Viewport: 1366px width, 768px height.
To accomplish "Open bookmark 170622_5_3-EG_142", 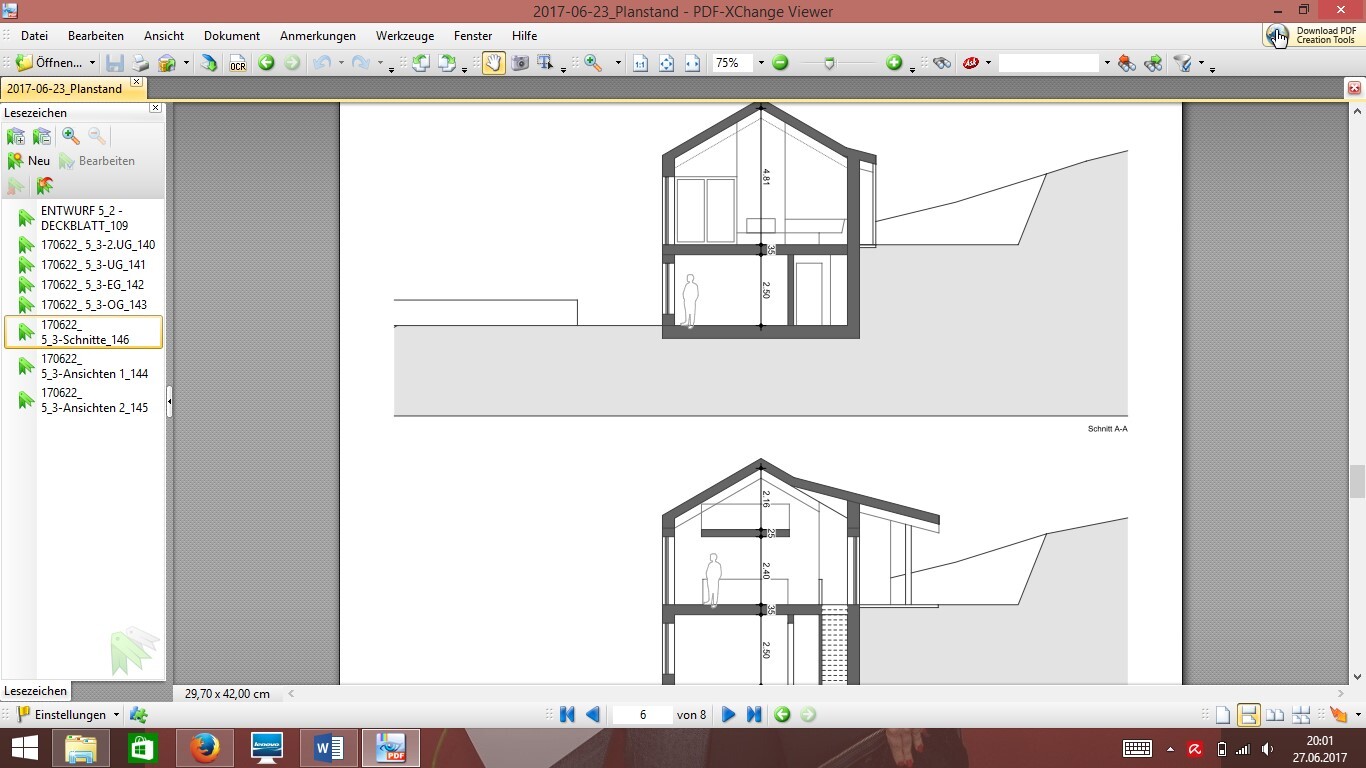I will click(x=92, y=285).
